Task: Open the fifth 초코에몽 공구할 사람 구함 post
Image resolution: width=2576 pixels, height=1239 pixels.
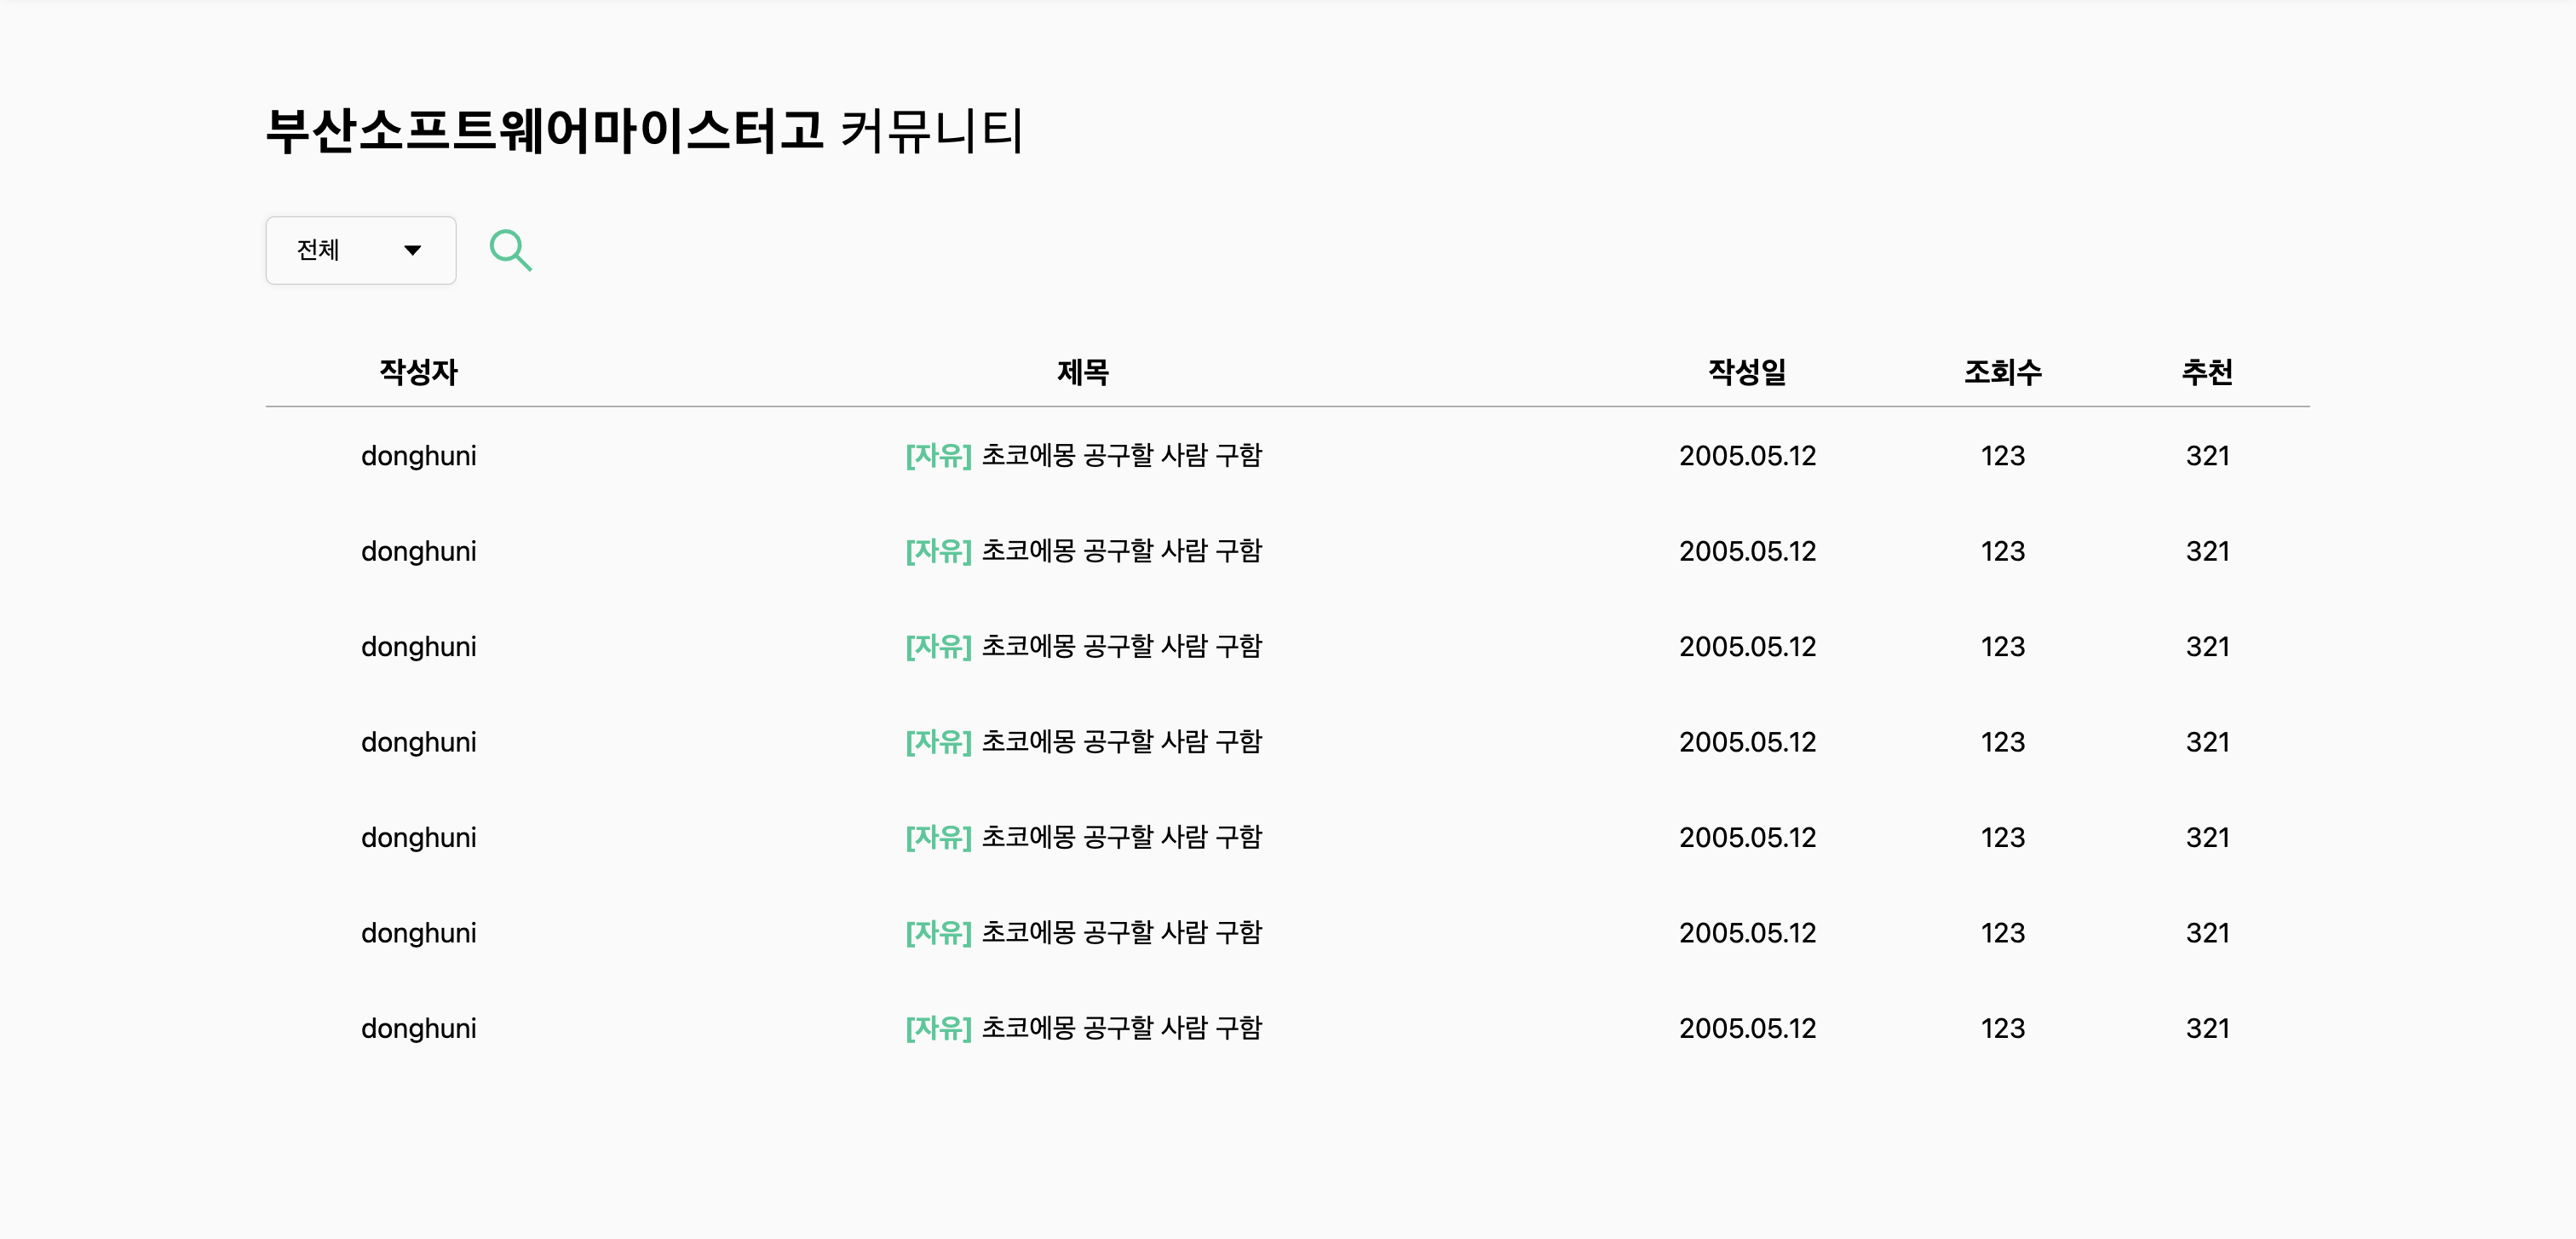Action: click(1121, 837)
